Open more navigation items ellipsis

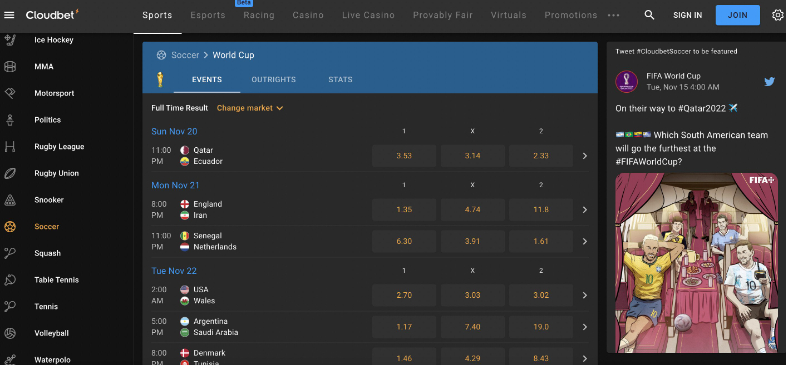point(614,15)
